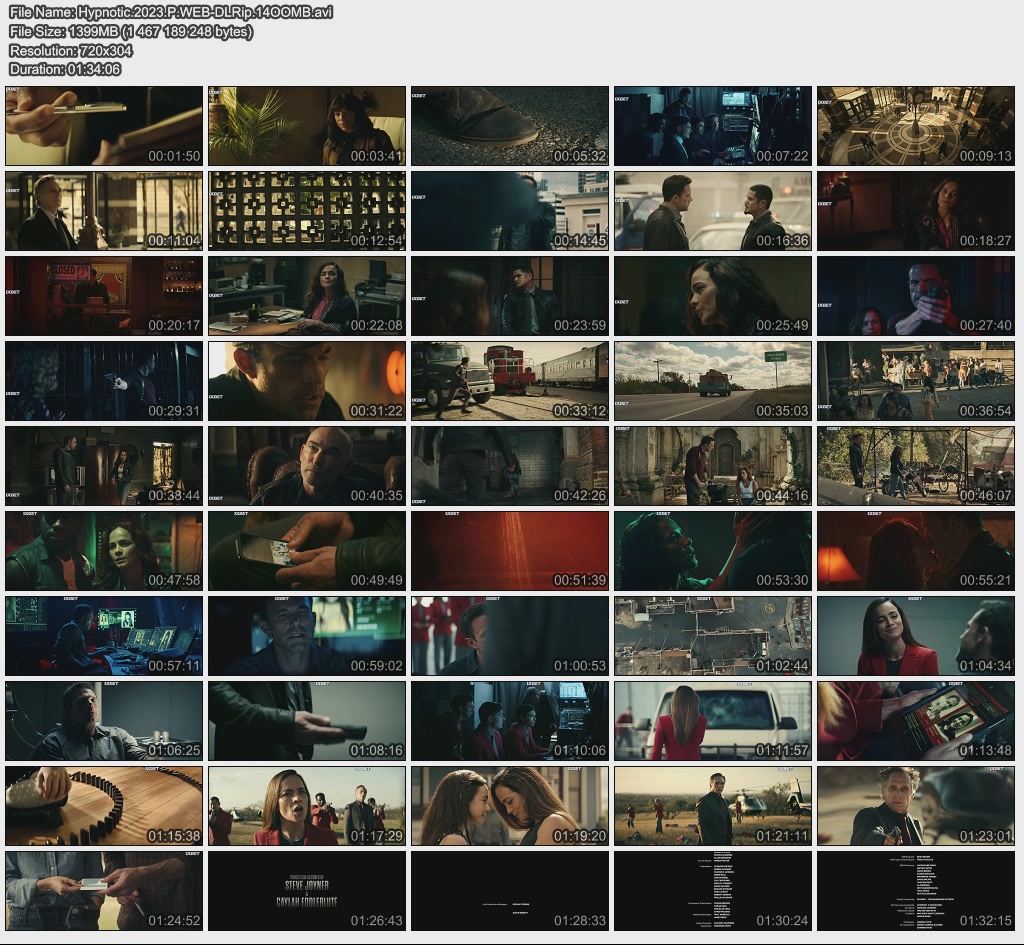Screen dimensions: 1024x945
Task: Click the lattice wall thumbnail at 00:12:54
Action: tap(307, 211)
